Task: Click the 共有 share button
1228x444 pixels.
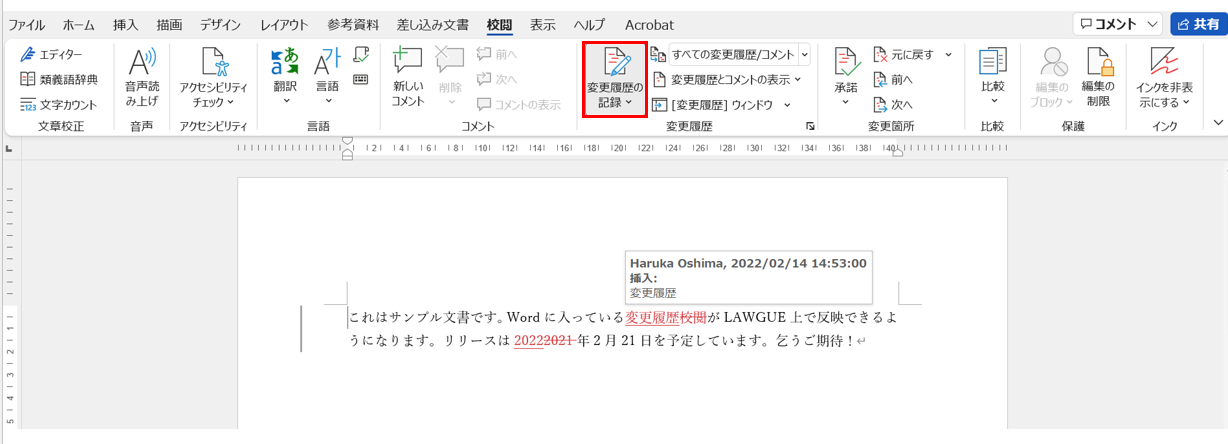Action: (1196, 24)
